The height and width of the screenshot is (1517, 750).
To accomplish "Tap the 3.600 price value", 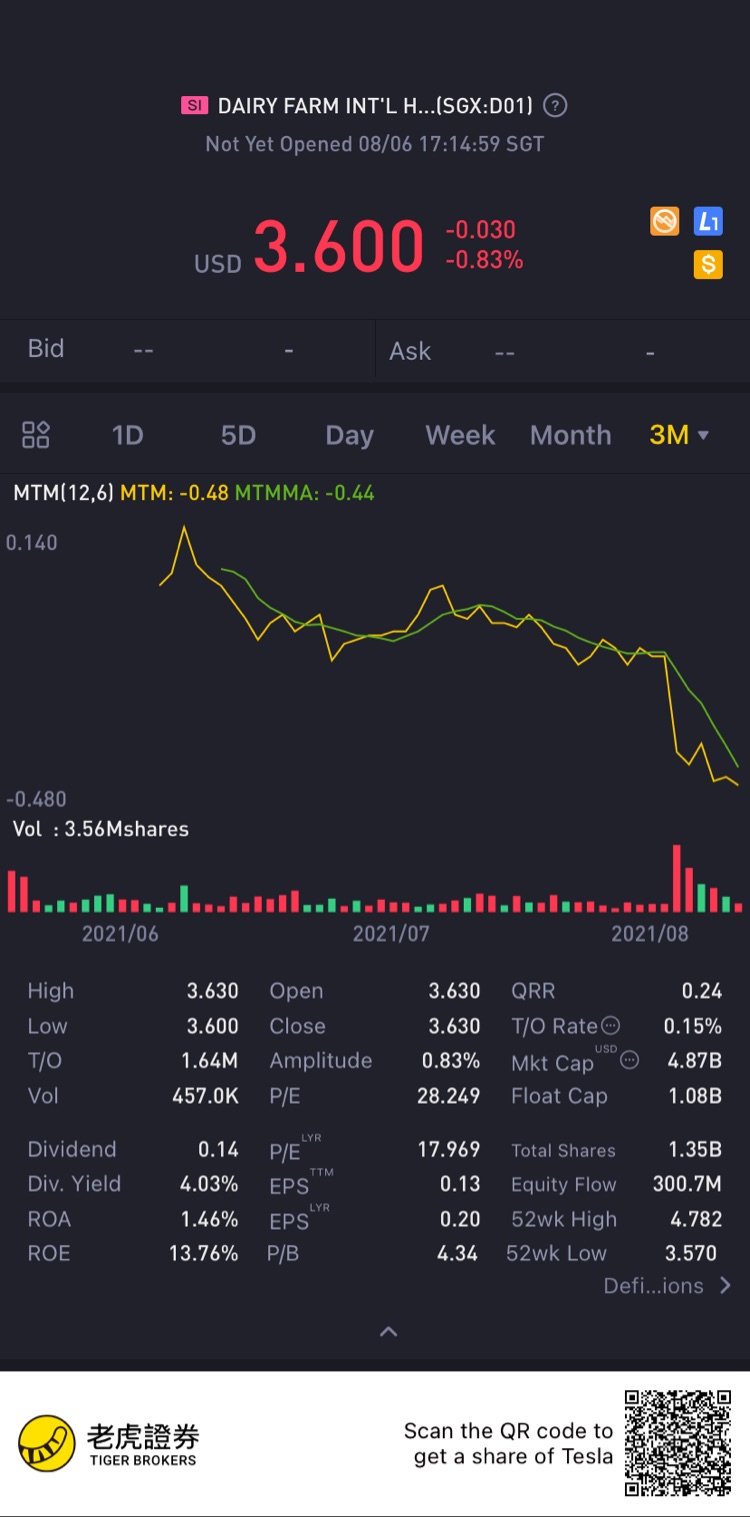I will (x=338, y=247).
